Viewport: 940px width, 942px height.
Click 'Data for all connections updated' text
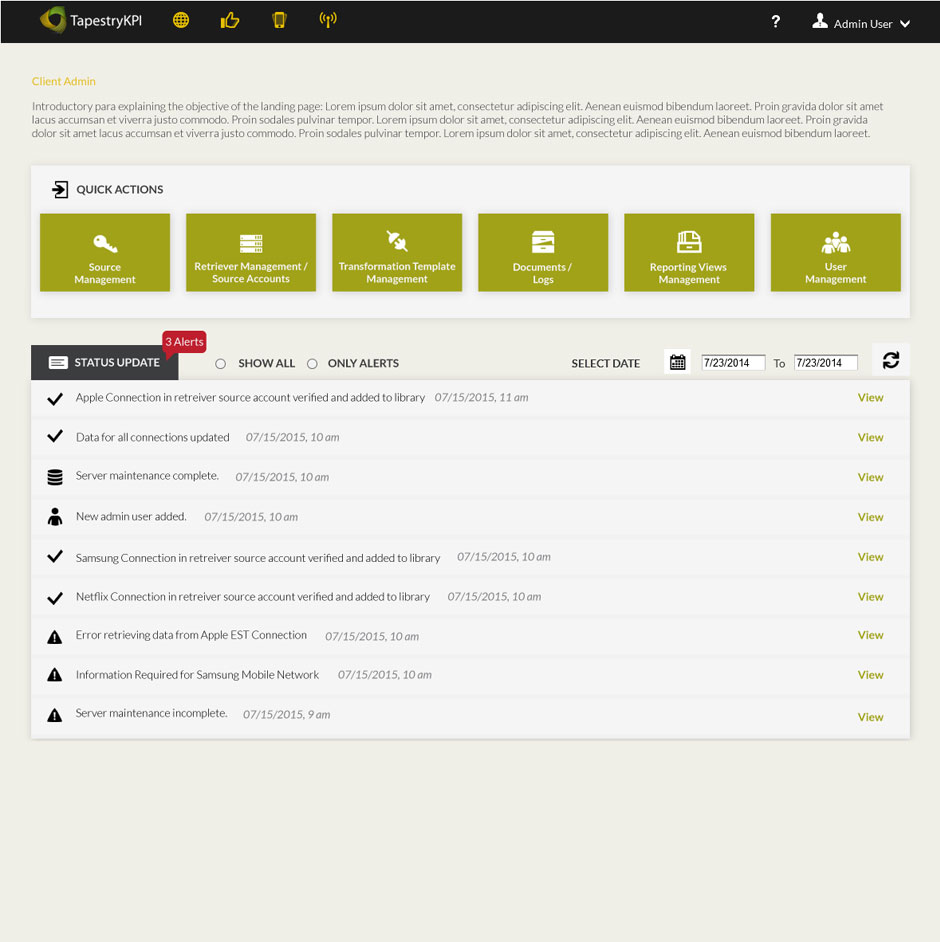(153, 437)
